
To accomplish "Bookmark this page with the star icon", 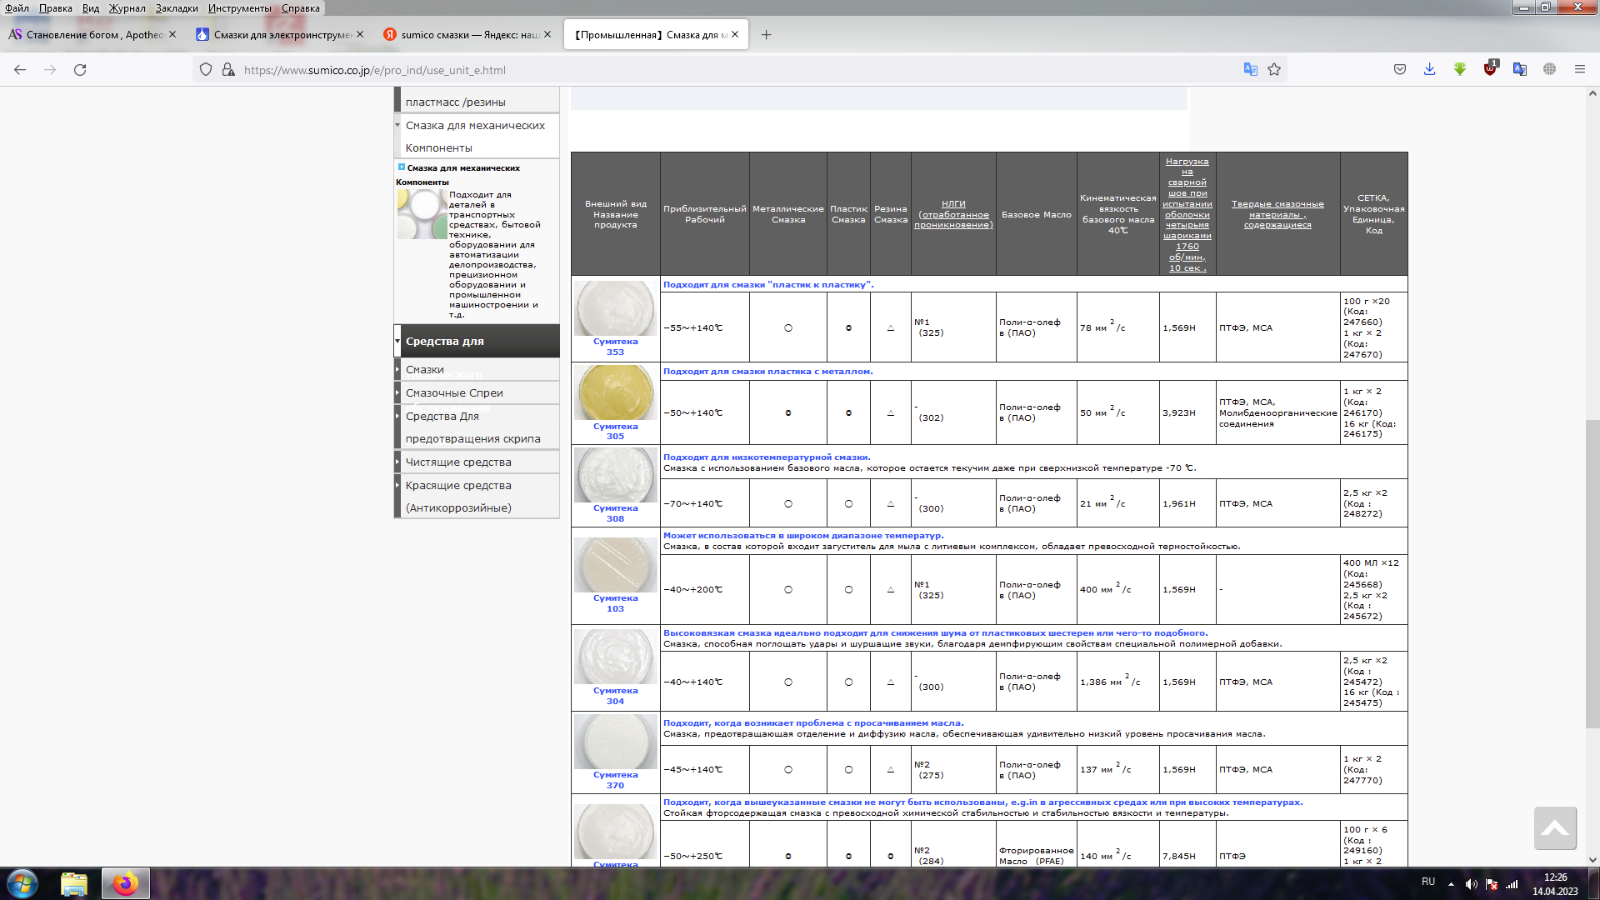I will (x=1274, y=70).
